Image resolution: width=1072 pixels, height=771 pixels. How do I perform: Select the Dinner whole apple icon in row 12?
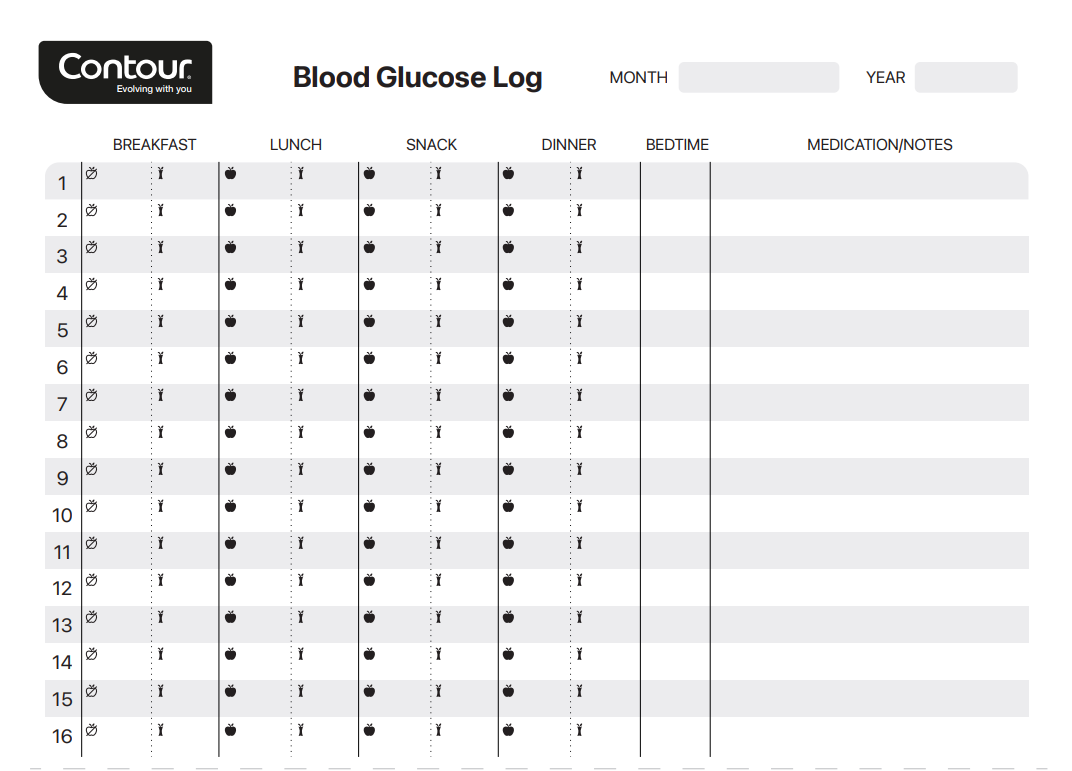pyautogui.click(x=508, y=580)
